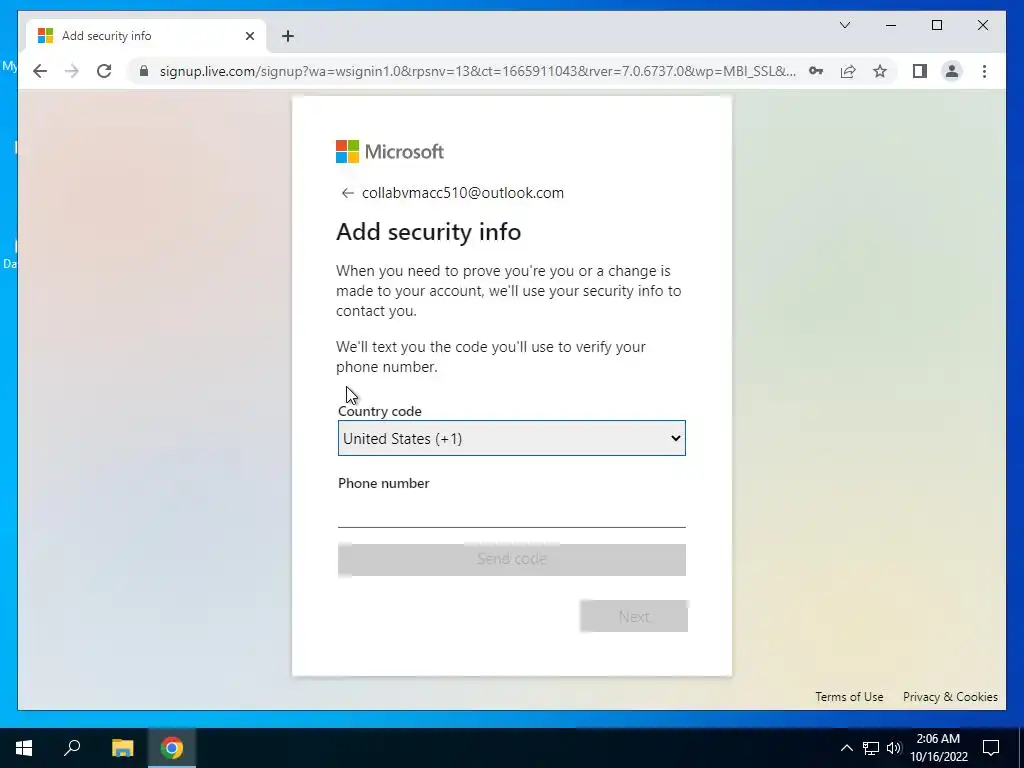Image resolution: width=1024 pixels, height=768 pixels.
Task: Click the Microsoft logo
Action: (x=390, y=152)
